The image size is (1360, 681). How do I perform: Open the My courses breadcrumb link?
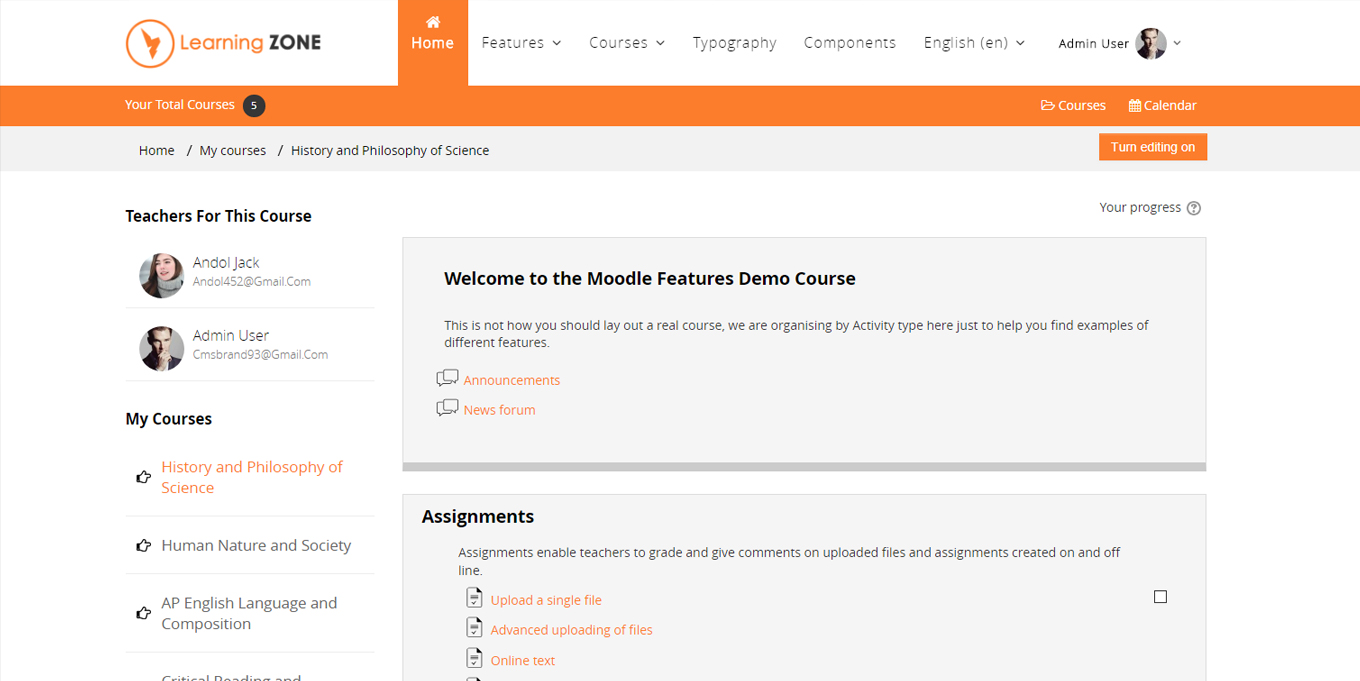coord(232,149)
